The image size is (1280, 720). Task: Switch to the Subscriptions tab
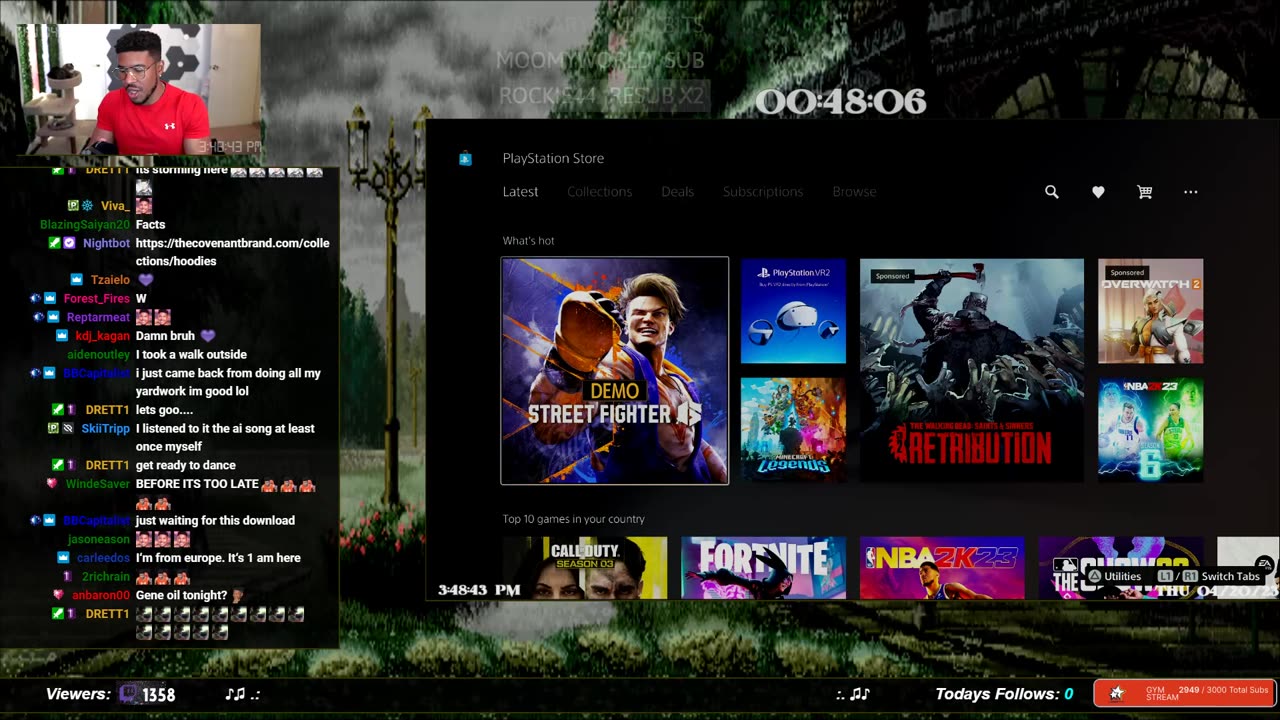763,192
